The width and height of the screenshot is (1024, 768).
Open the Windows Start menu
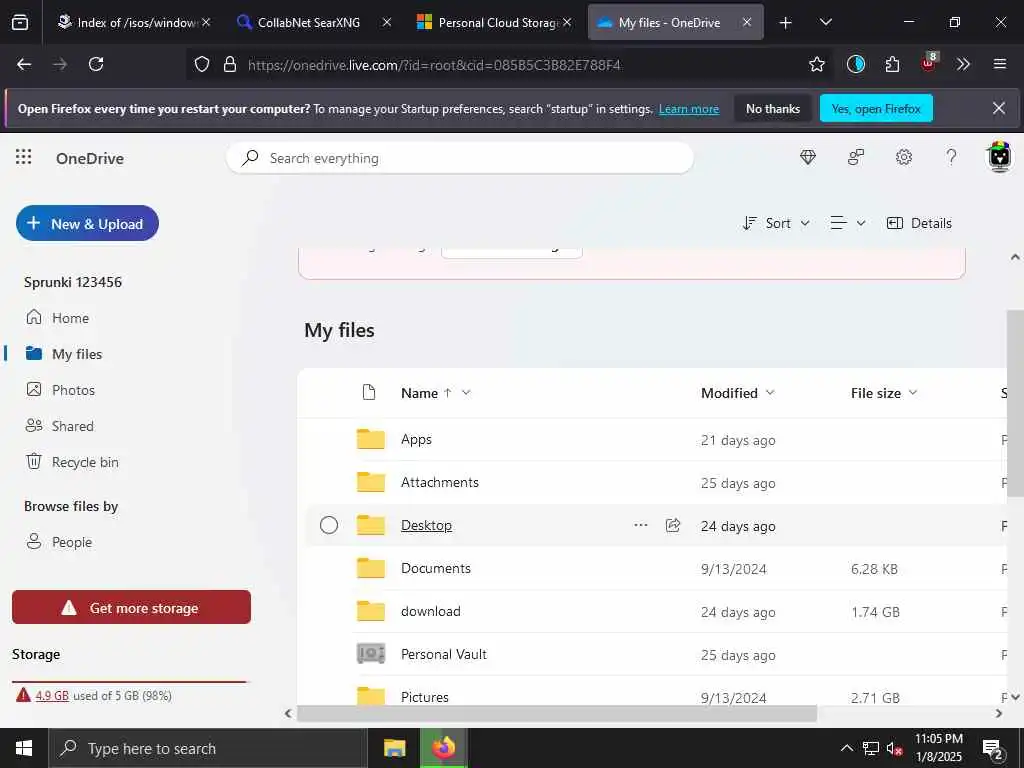[24, 748]
